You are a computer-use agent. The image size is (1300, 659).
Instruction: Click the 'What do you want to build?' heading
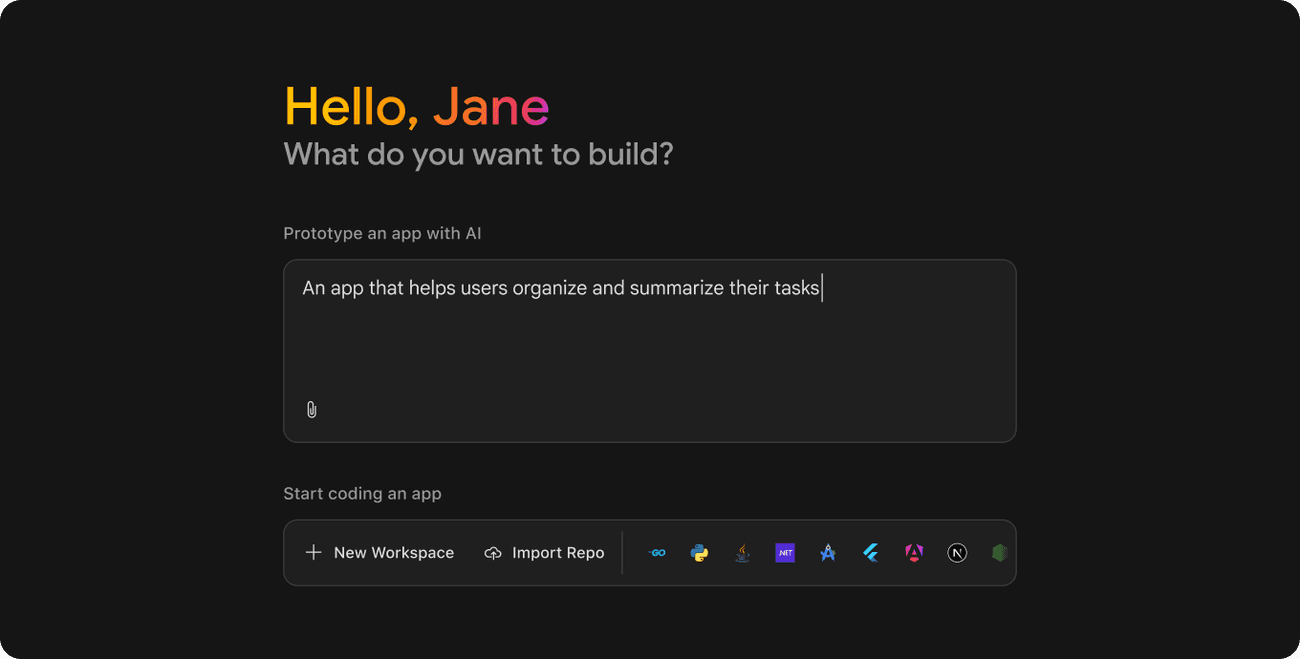(x=478, y=154)
